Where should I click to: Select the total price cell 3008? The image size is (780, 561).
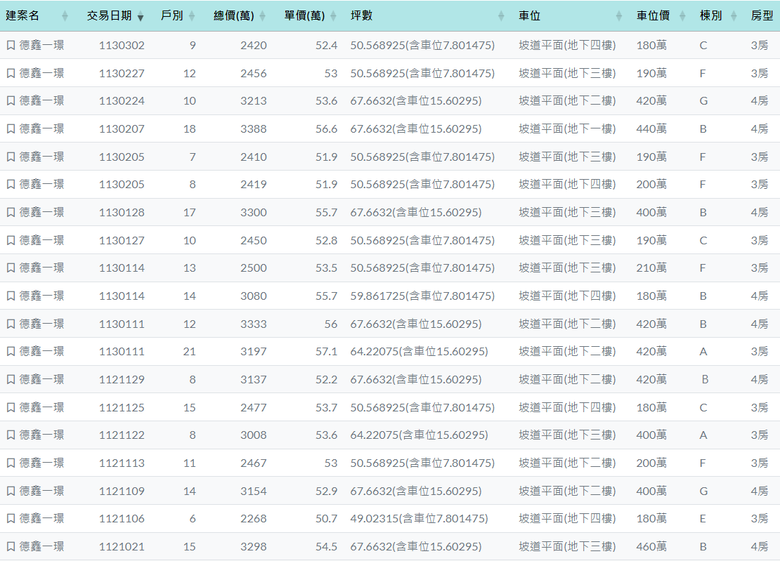254,435
